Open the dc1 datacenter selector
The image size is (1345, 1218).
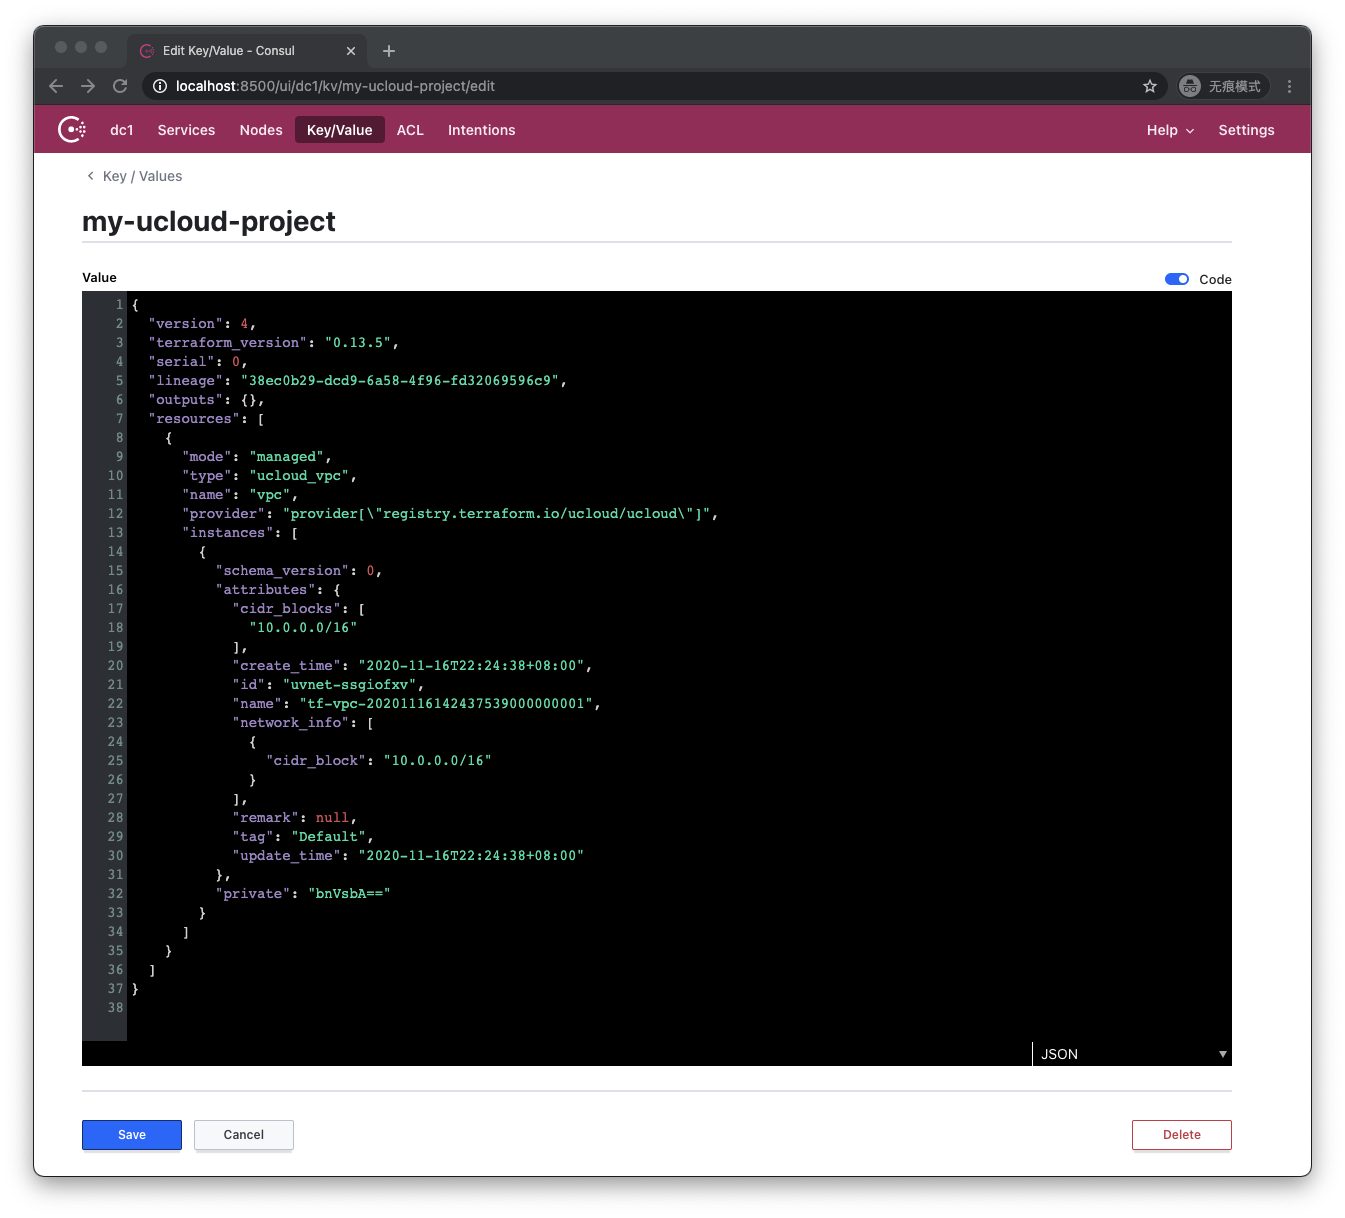tap(122, 130)
